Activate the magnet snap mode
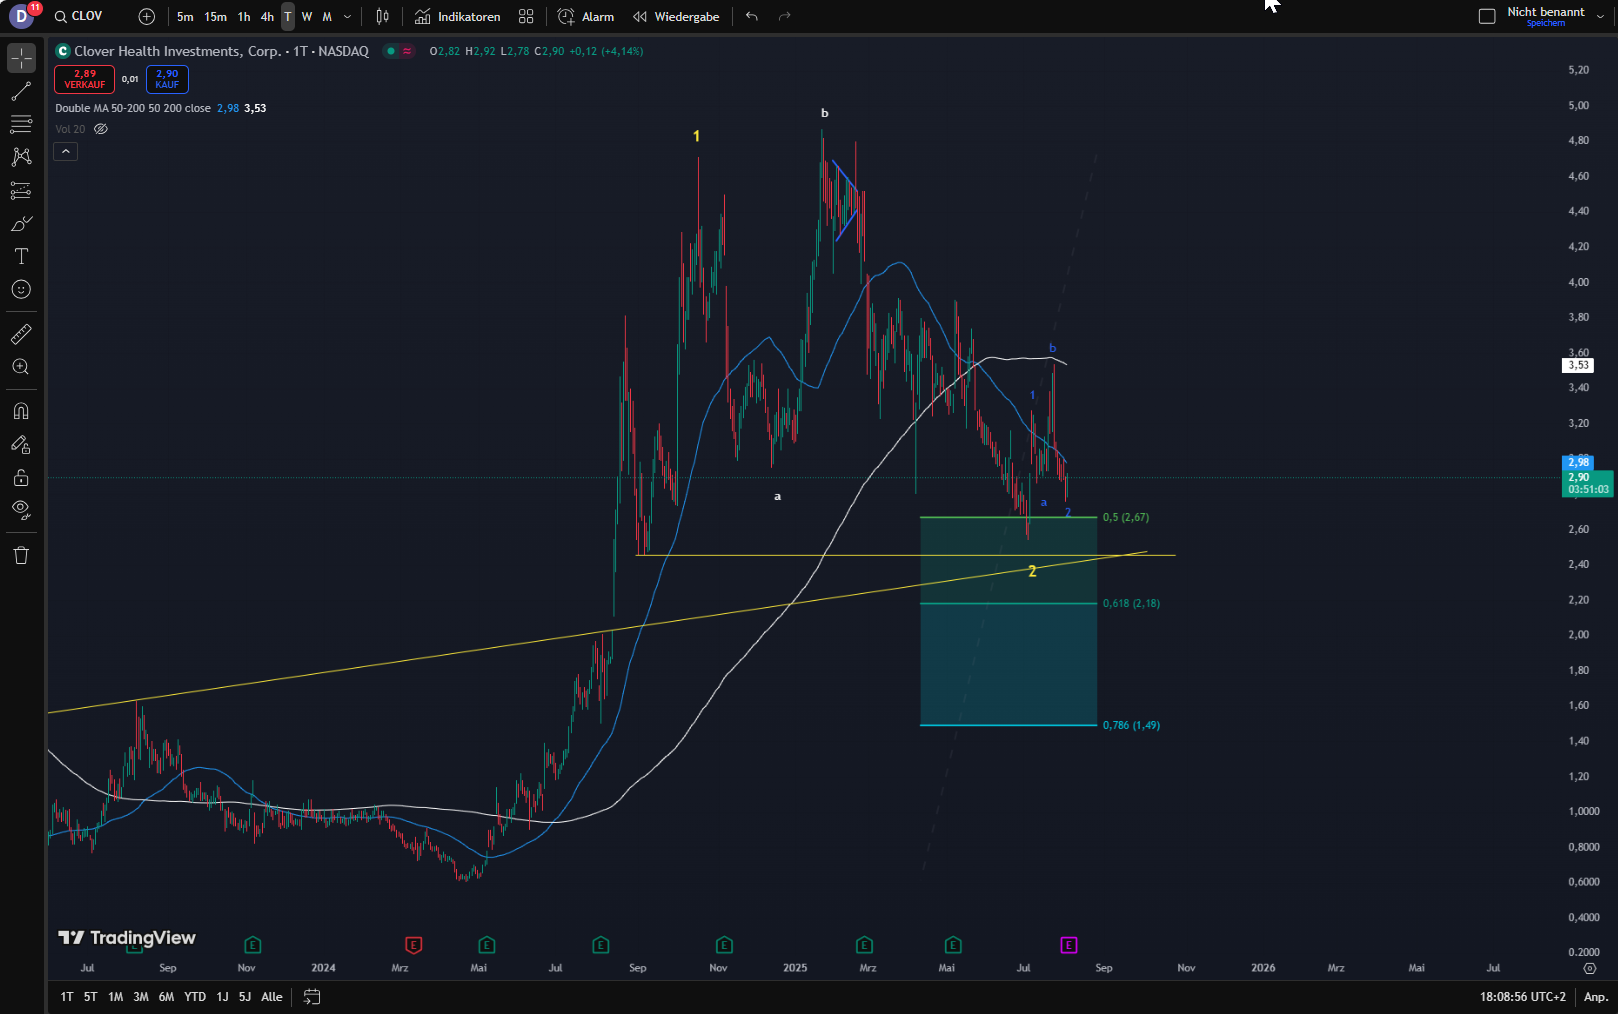1618x1014 pixels. (x=21, y=411)
